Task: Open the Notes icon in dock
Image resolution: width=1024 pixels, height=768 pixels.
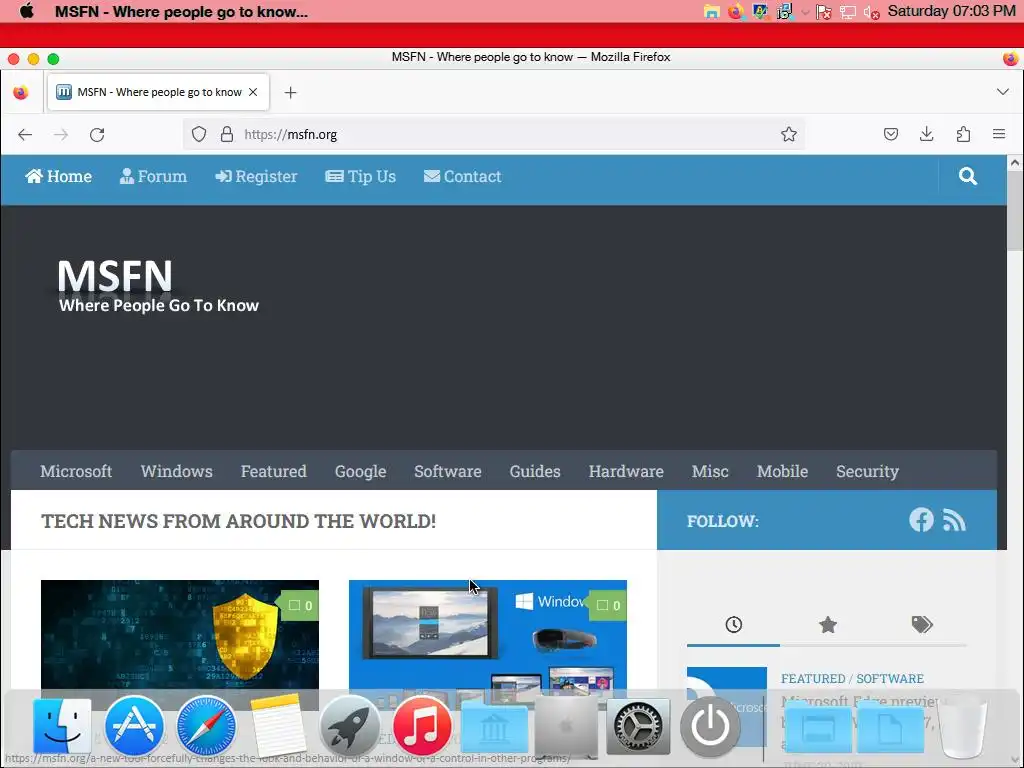Action: [x=278, y=726]
